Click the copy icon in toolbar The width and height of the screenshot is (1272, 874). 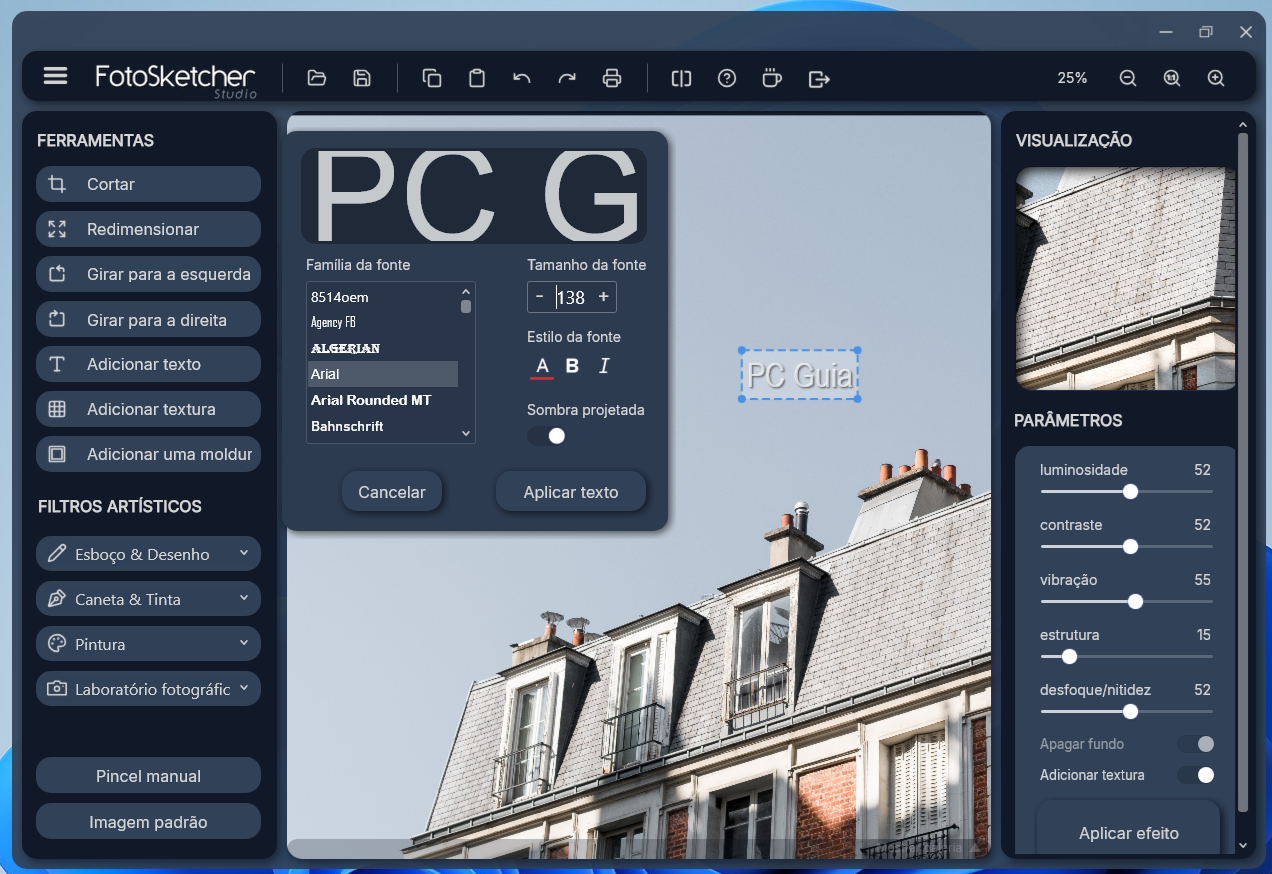432,78
